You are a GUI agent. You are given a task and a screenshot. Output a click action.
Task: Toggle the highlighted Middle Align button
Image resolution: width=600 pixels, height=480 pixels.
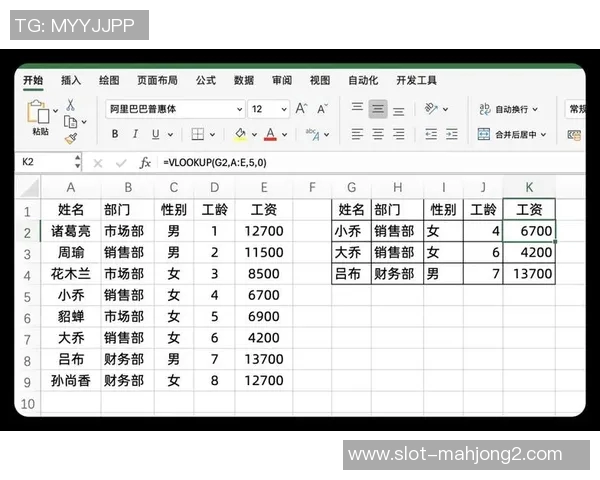tap(378, 109)
